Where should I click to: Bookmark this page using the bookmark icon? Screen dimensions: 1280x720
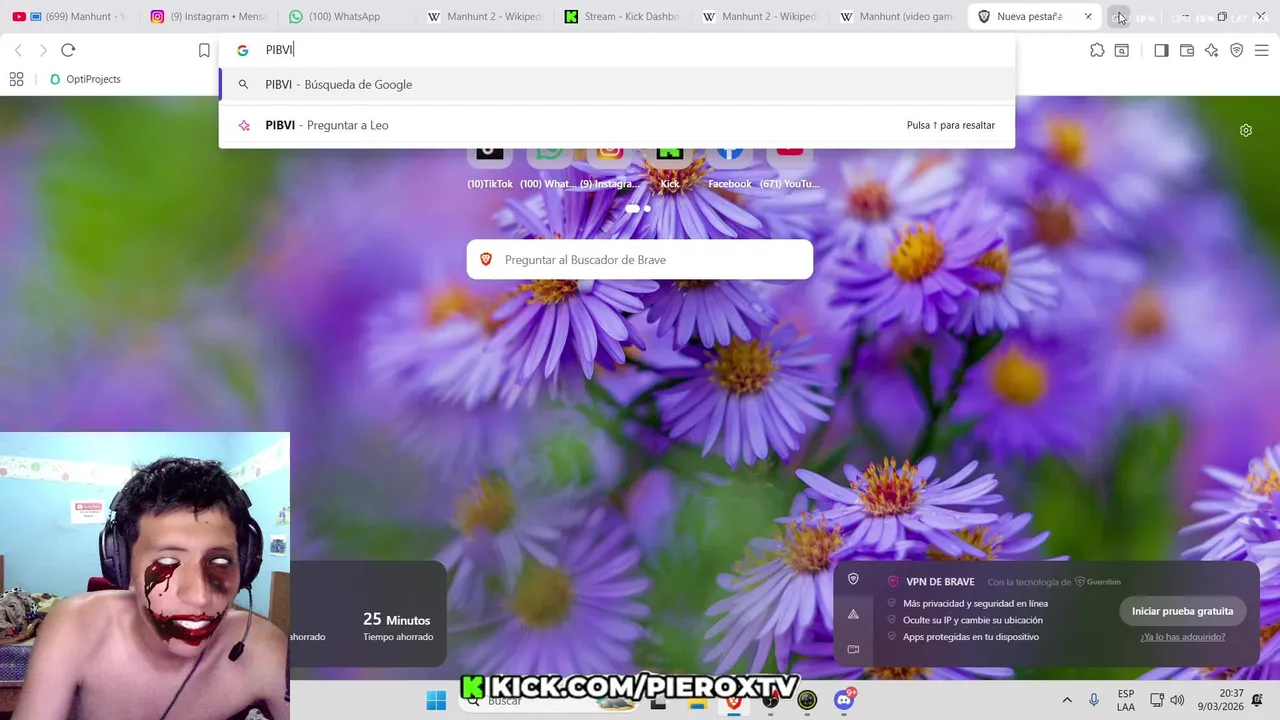(x=204, y=50)
